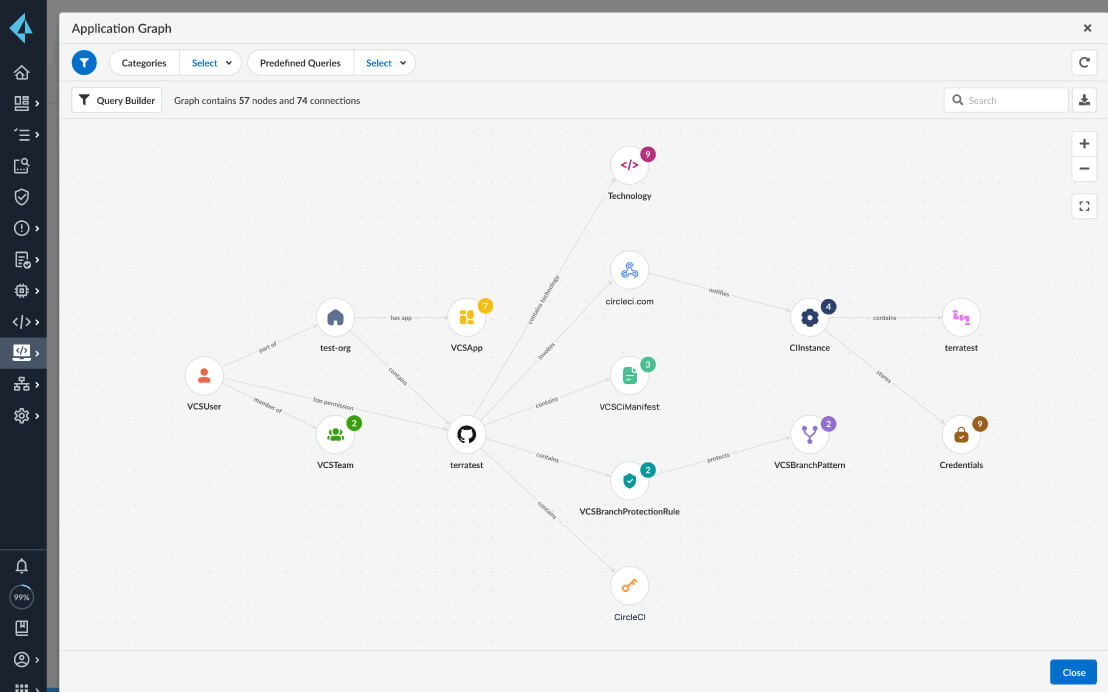
Task: Select the VCSUser node
Action: 204,374
